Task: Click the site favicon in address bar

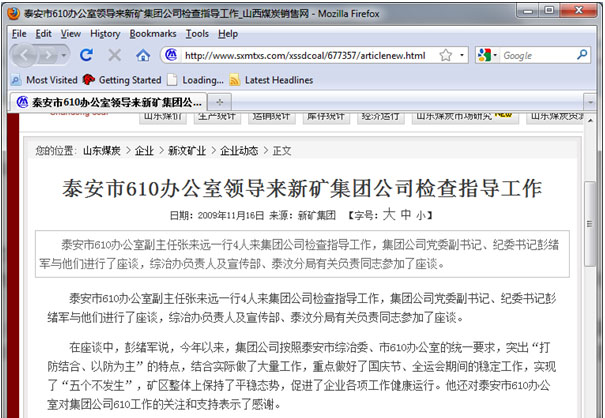Action: [x=171, y=55]
